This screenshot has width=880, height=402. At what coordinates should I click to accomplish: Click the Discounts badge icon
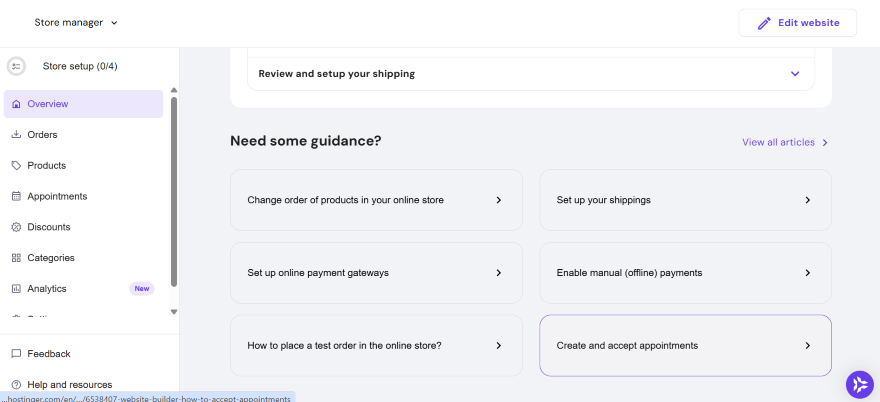coord(16,227)
